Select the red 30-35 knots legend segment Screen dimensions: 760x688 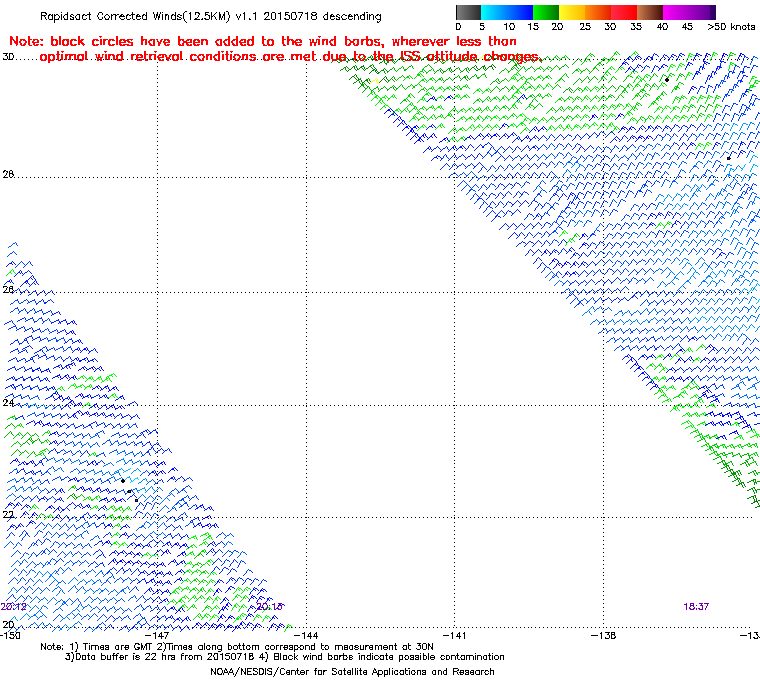click(x=624, y=12)
